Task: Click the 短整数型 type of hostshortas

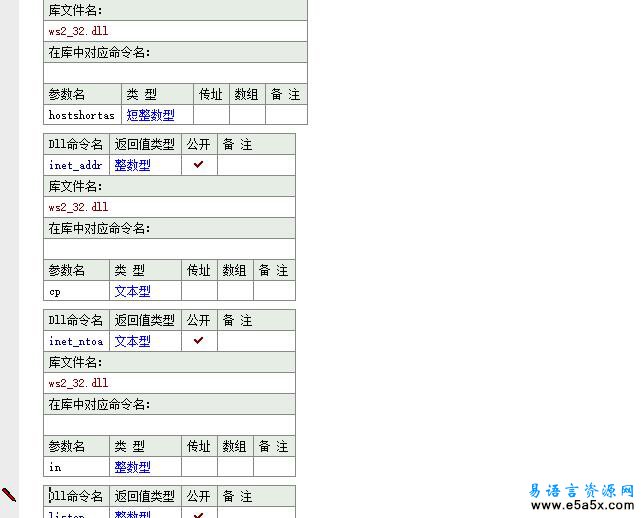Action: [150, 115]
